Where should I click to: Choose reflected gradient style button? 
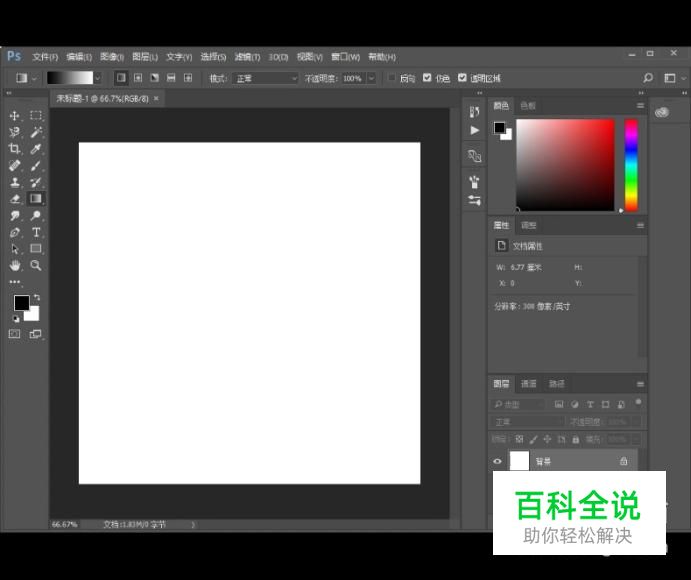click(x=171, y=78)
